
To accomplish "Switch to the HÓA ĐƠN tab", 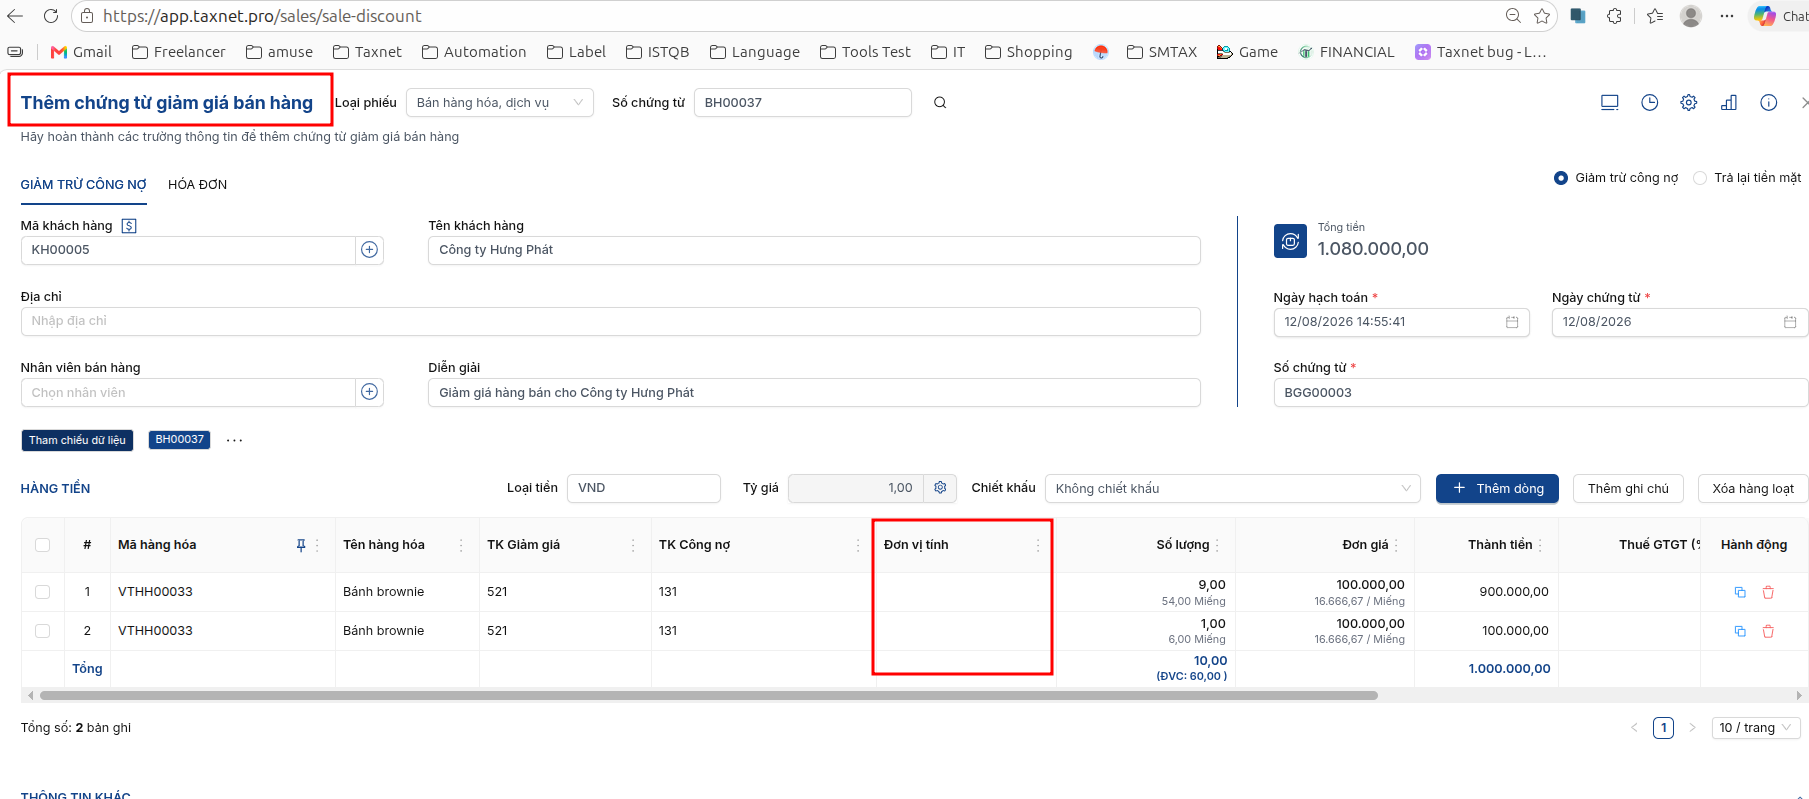I will click(x=198, y=185).
